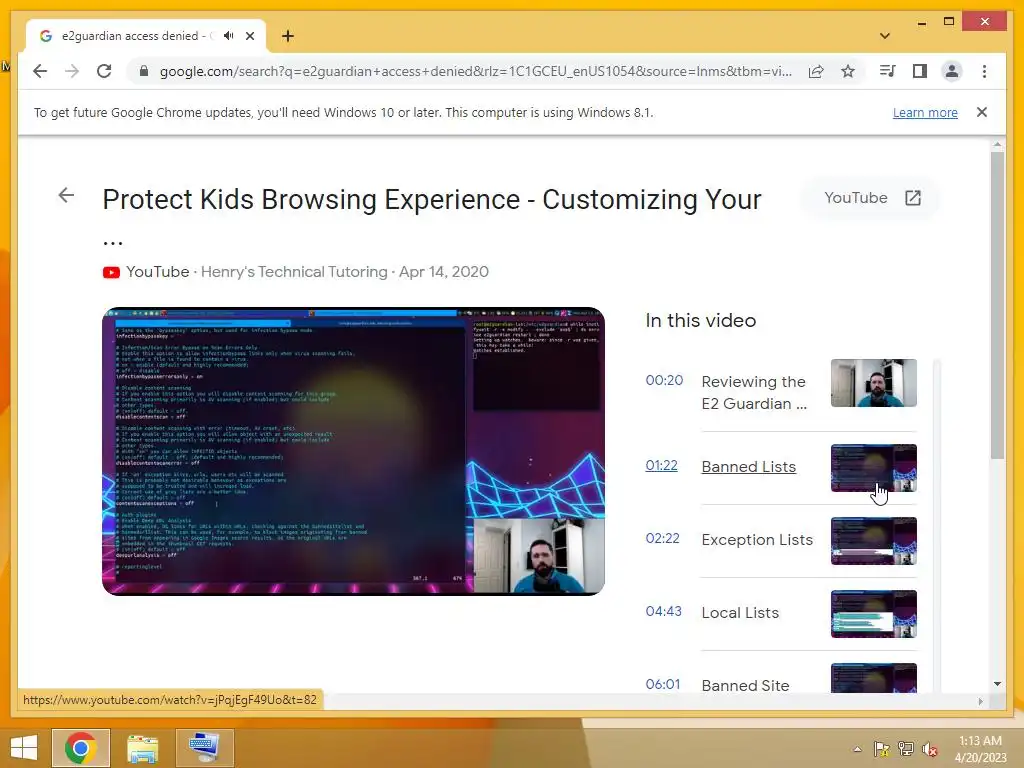Image resolution: width=1024 pixels, height=768 pixels.
Task: Click scrollbar down arrow
Action: tap(997, 684)
